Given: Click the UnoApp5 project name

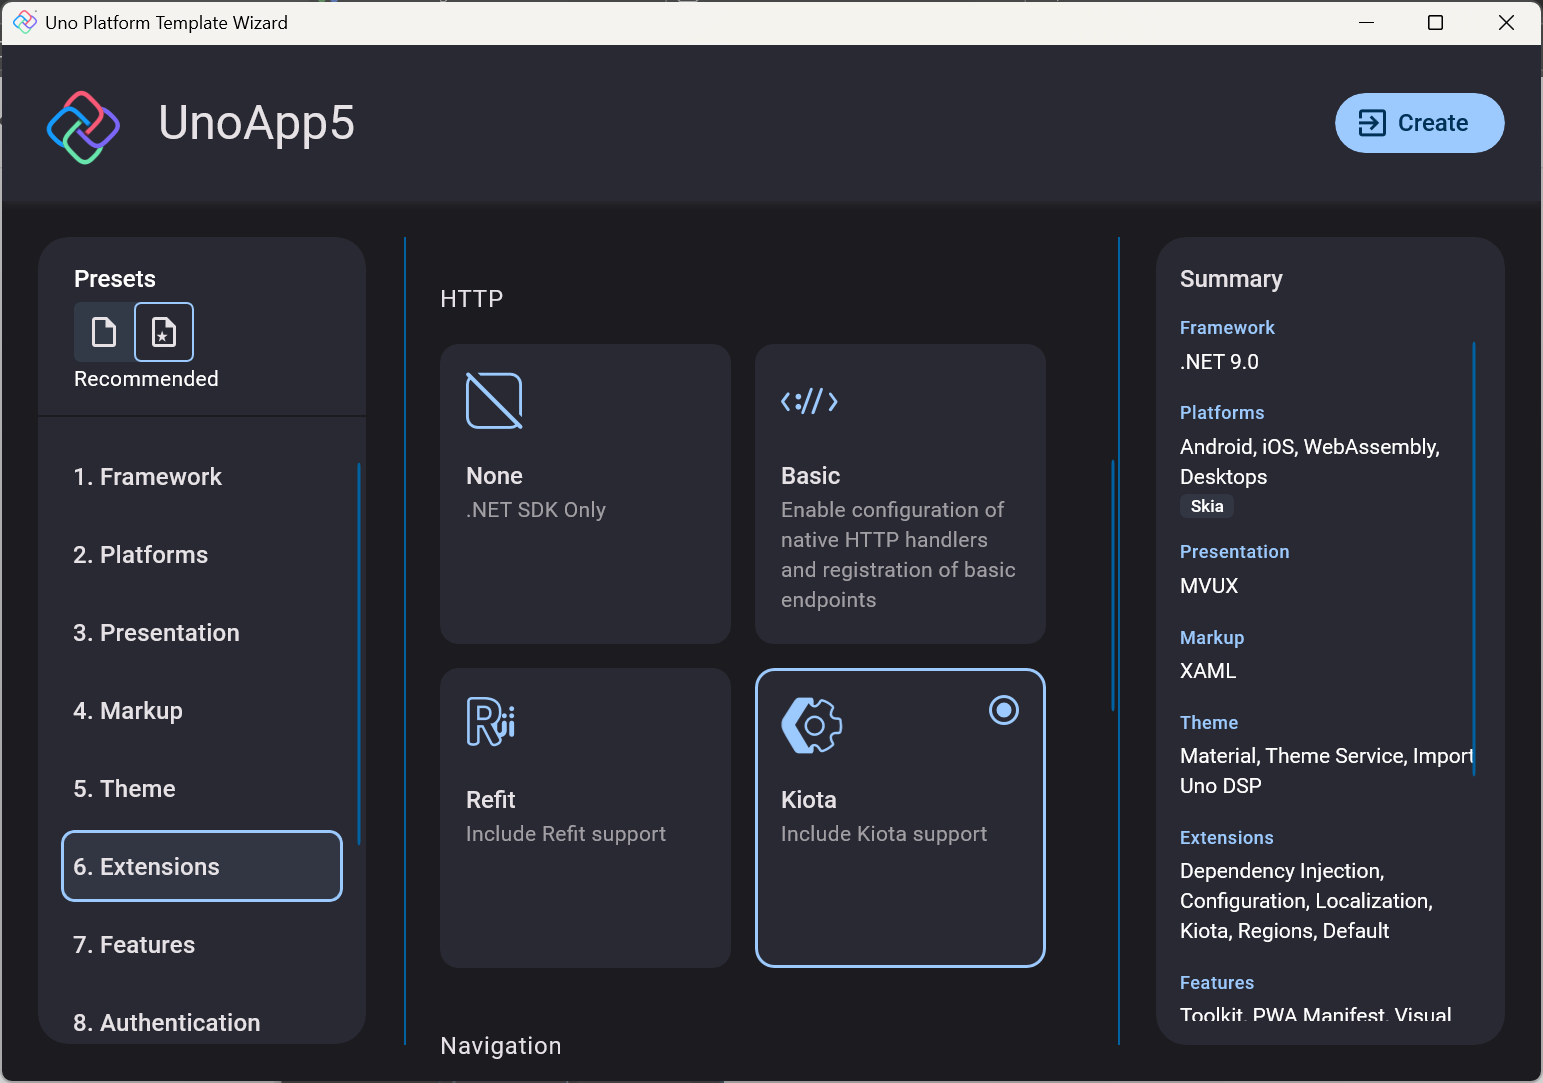Looking at the screenshot, I should pyautogui.click(x=256, y=124).
